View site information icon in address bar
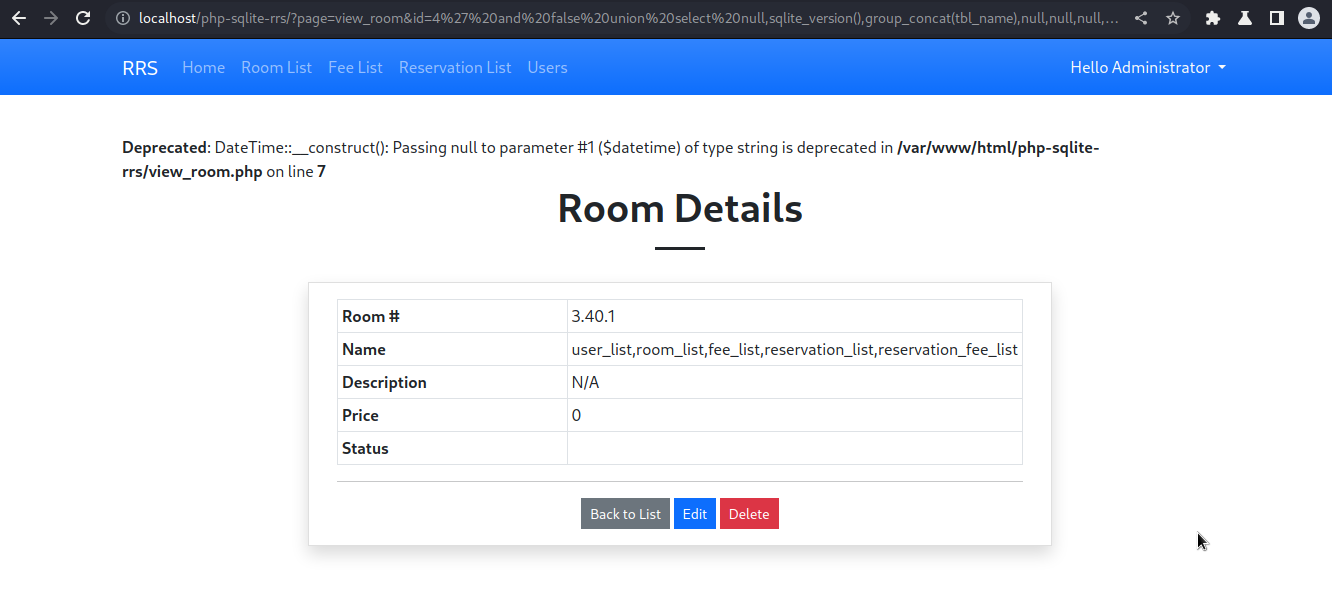Viewport: 1332px width, 611px height. pos(123,18)
